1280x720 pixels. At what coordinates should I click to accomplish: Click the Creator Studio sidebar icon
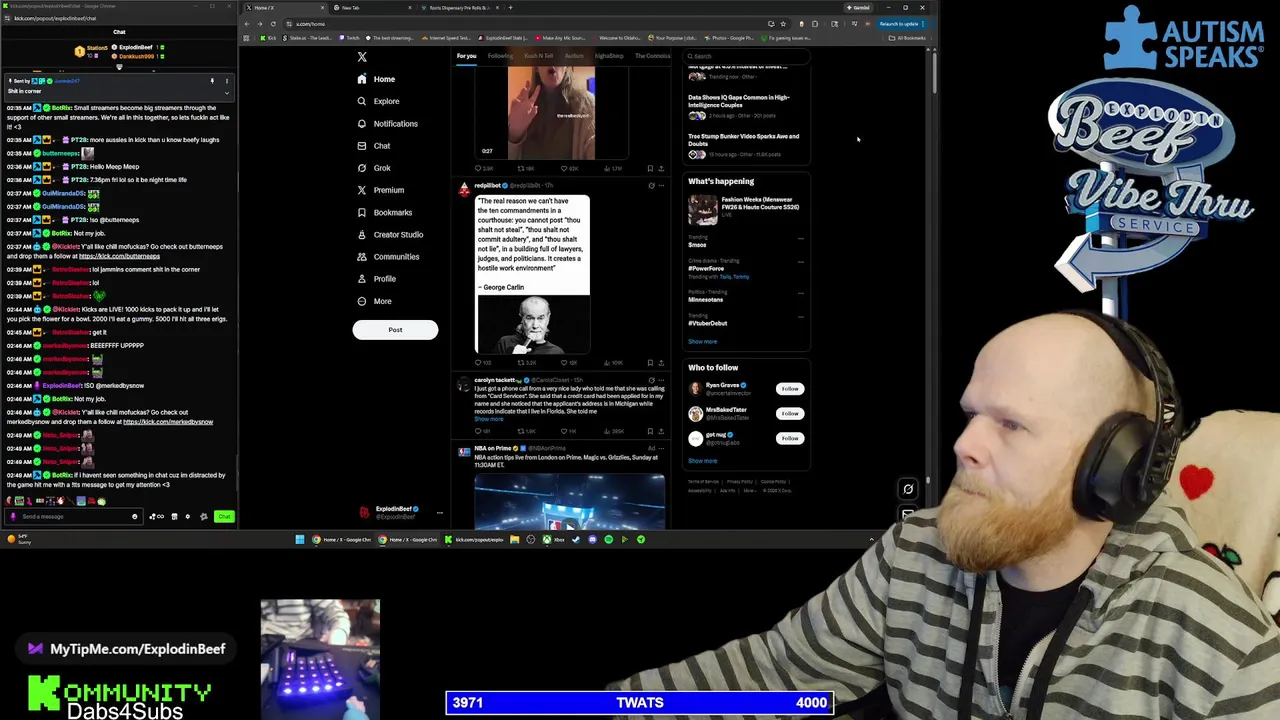pyautogui.click(x=362, y=234)
